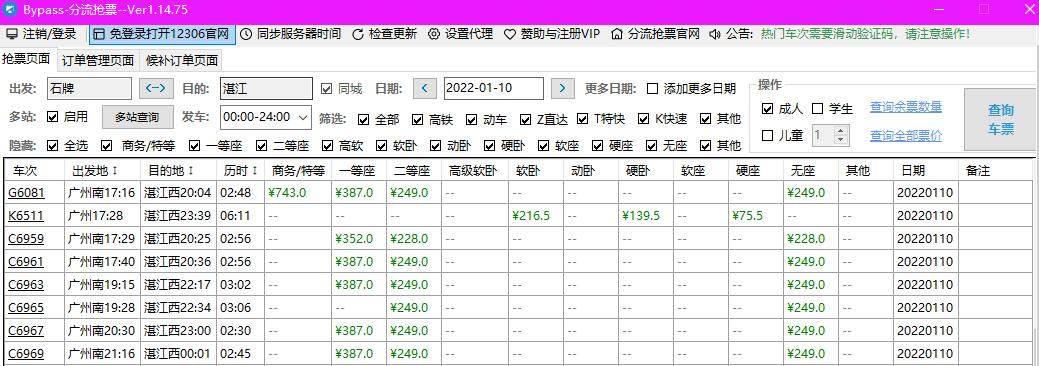Open train C6963 link
Screen dimensions: 1039x366
point(26,284)
